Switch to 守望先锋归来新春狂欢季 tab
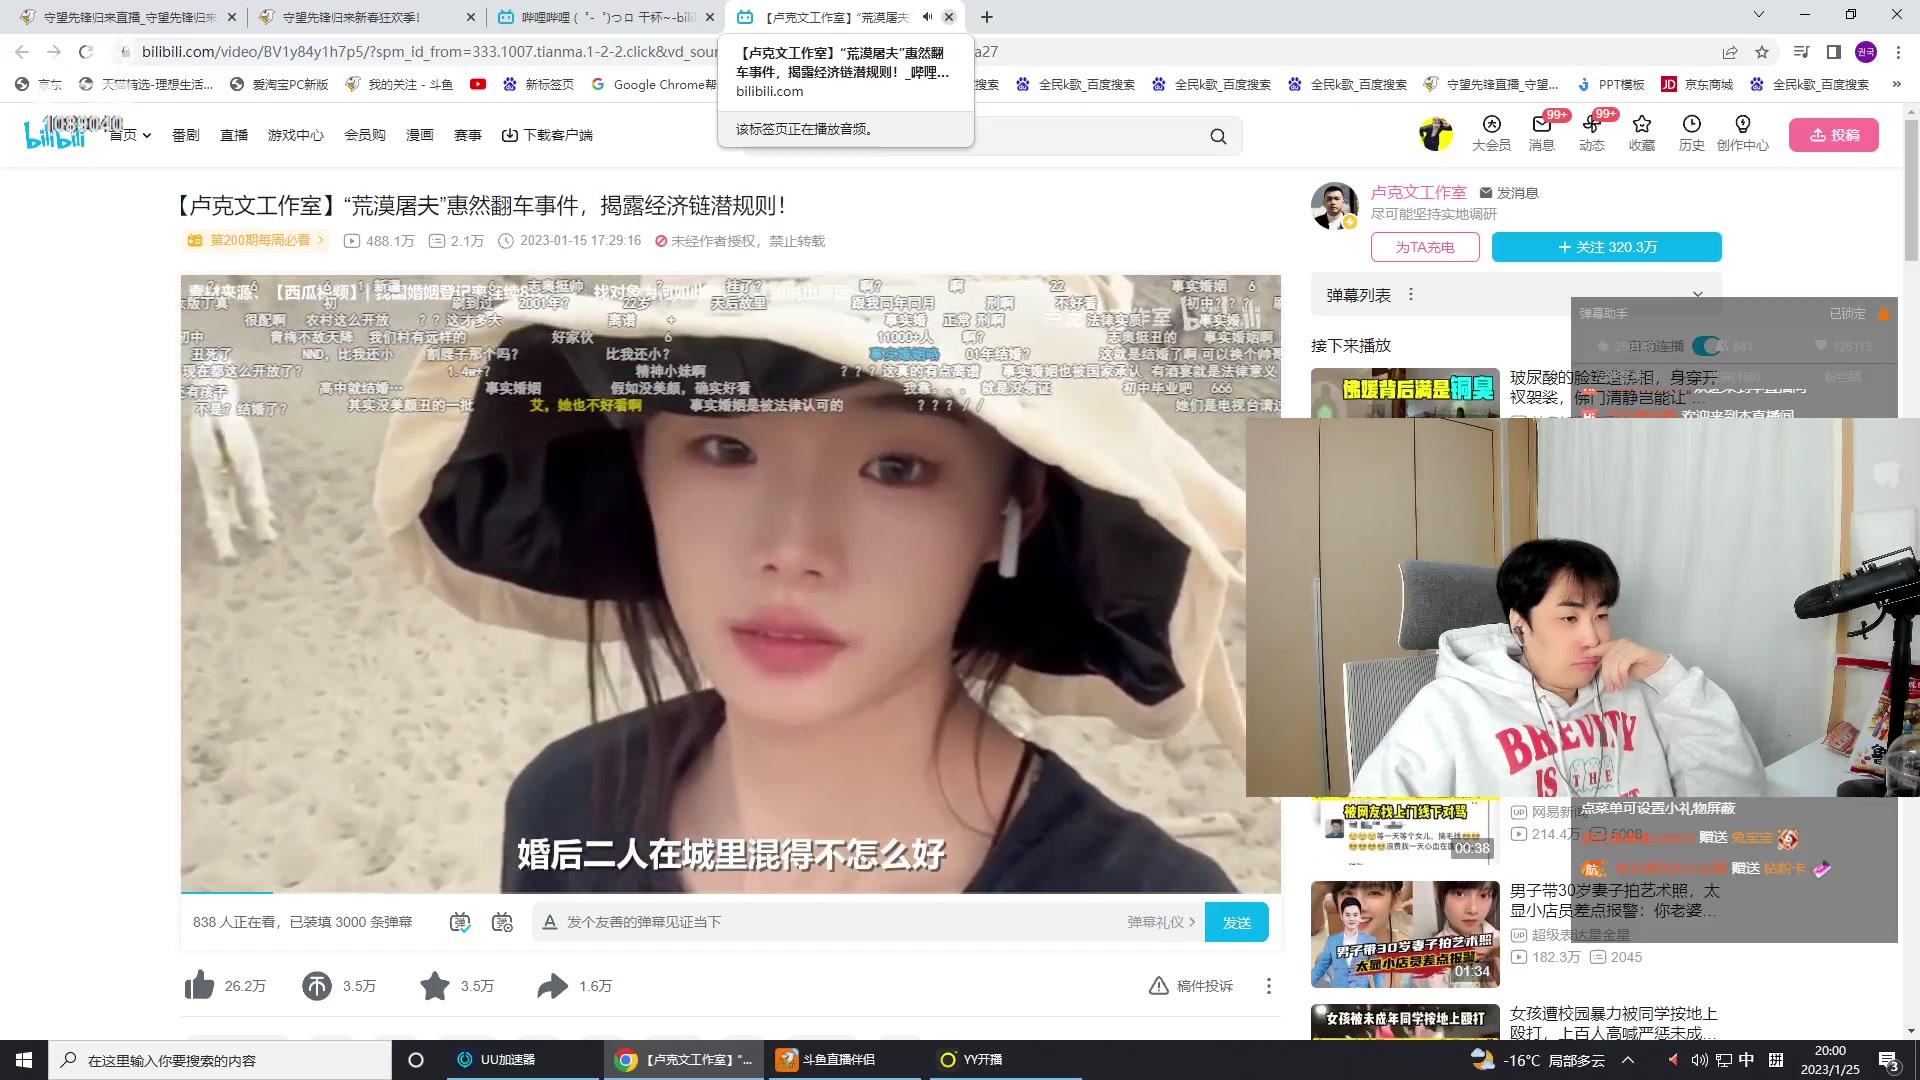The width and height of the screenshot is (1920, 1080). pyautogui.click(x=367, y=17)
